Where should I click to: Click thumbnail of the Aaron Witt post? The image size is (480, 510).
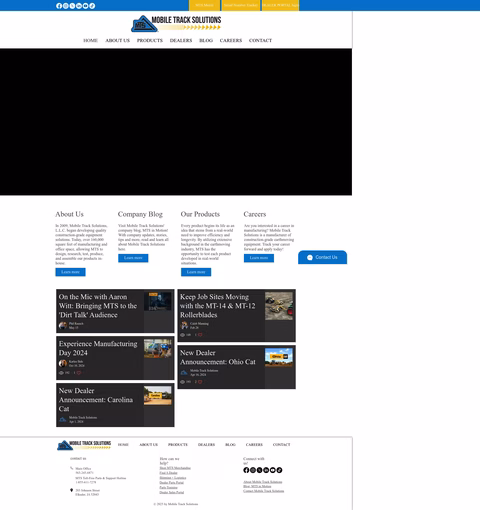coord(158,301)
